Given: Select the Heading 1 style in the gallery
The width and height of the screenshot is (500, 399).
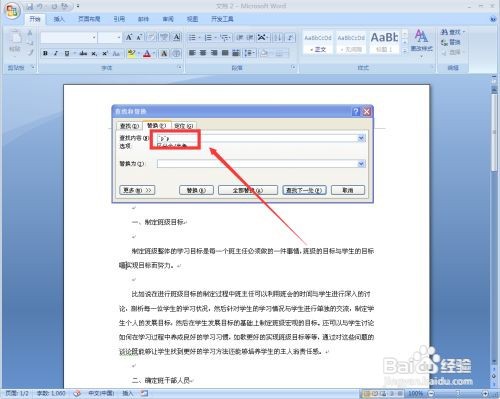Looking at the screenshot, I should [x=384, y=42].
